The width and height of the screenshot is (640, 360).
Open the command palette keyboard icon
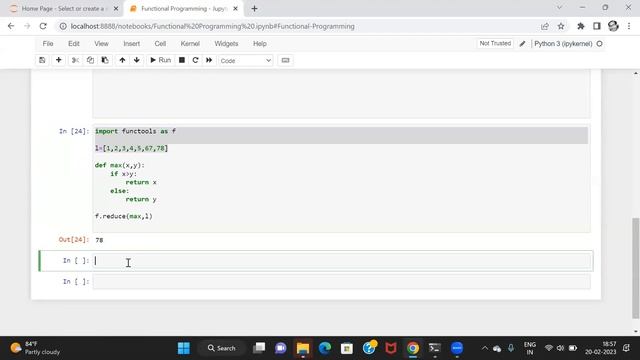[285, 60]
